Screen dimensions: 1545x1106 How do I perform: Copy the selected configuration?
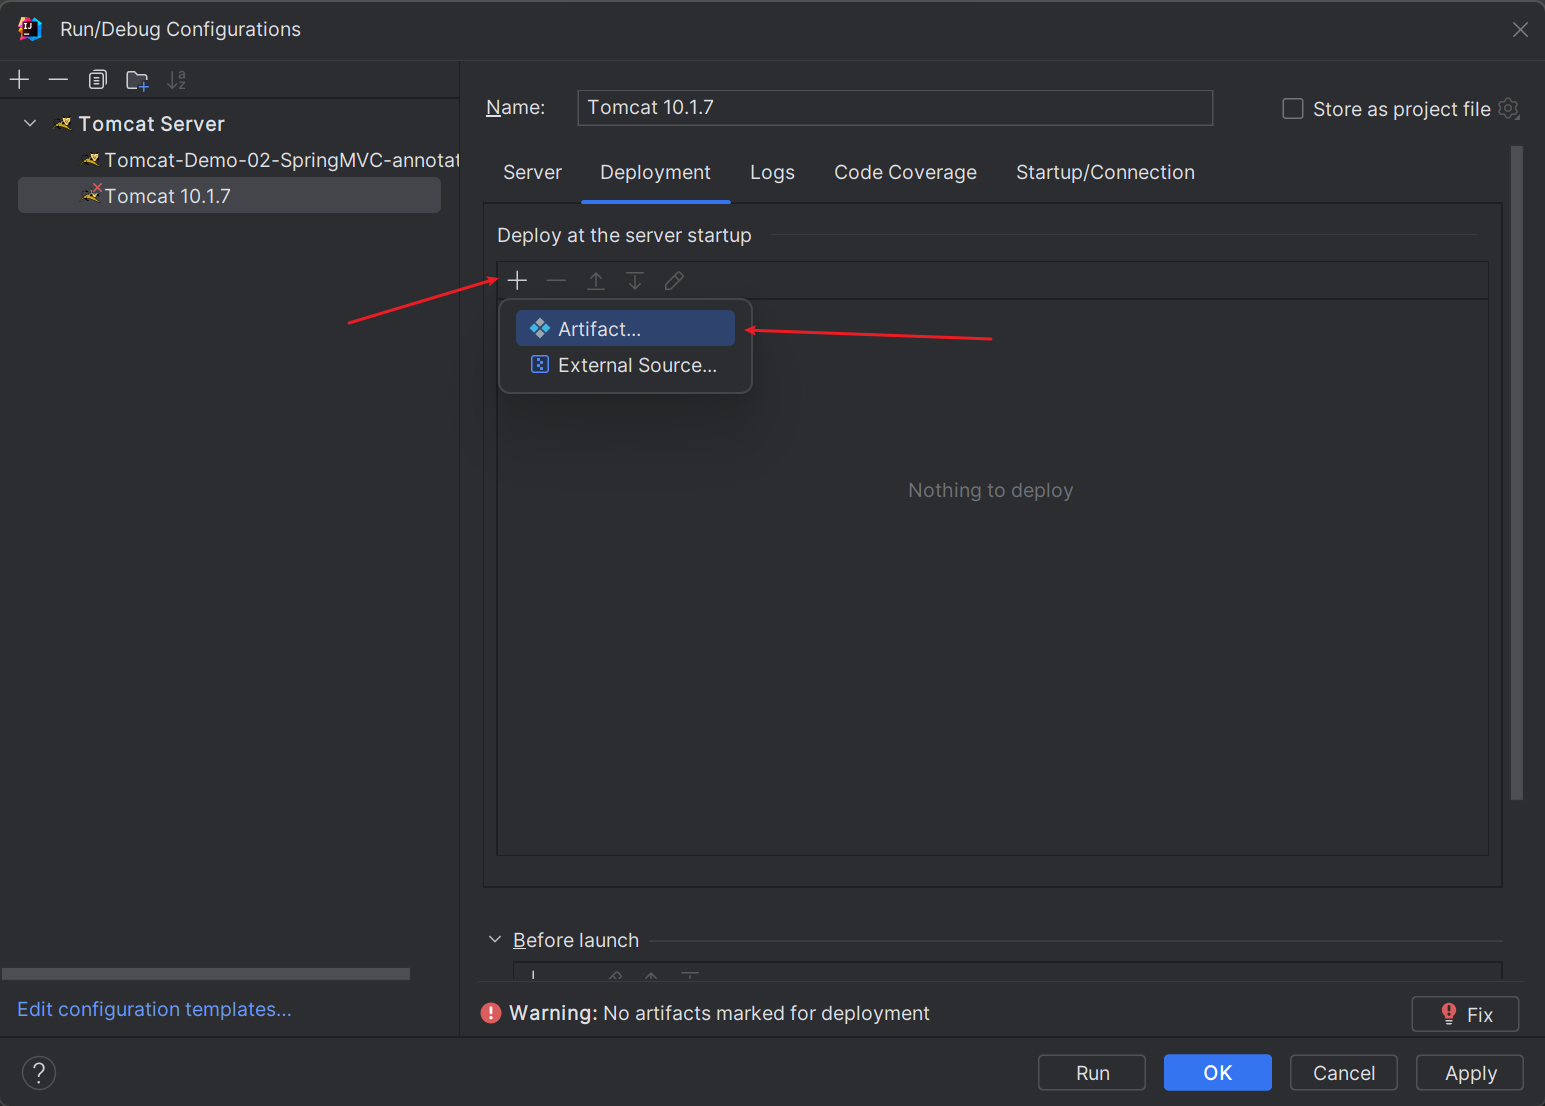pyautogui.click(x=97, y=79)
